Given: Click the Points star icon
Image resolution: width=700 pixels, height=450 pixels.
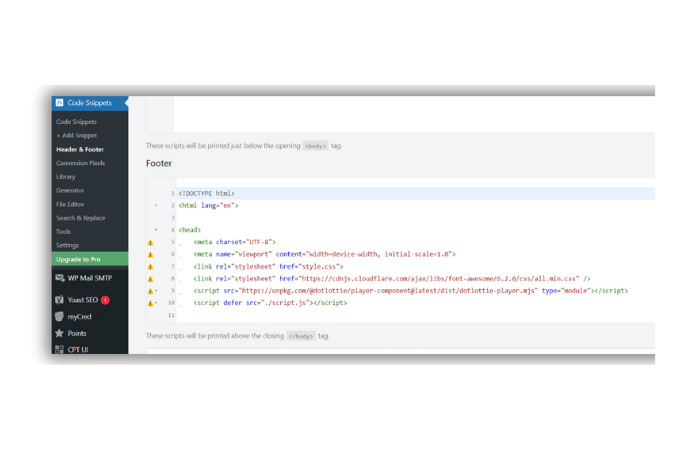Looking at the screenshot, I should [x=59, y=333].
